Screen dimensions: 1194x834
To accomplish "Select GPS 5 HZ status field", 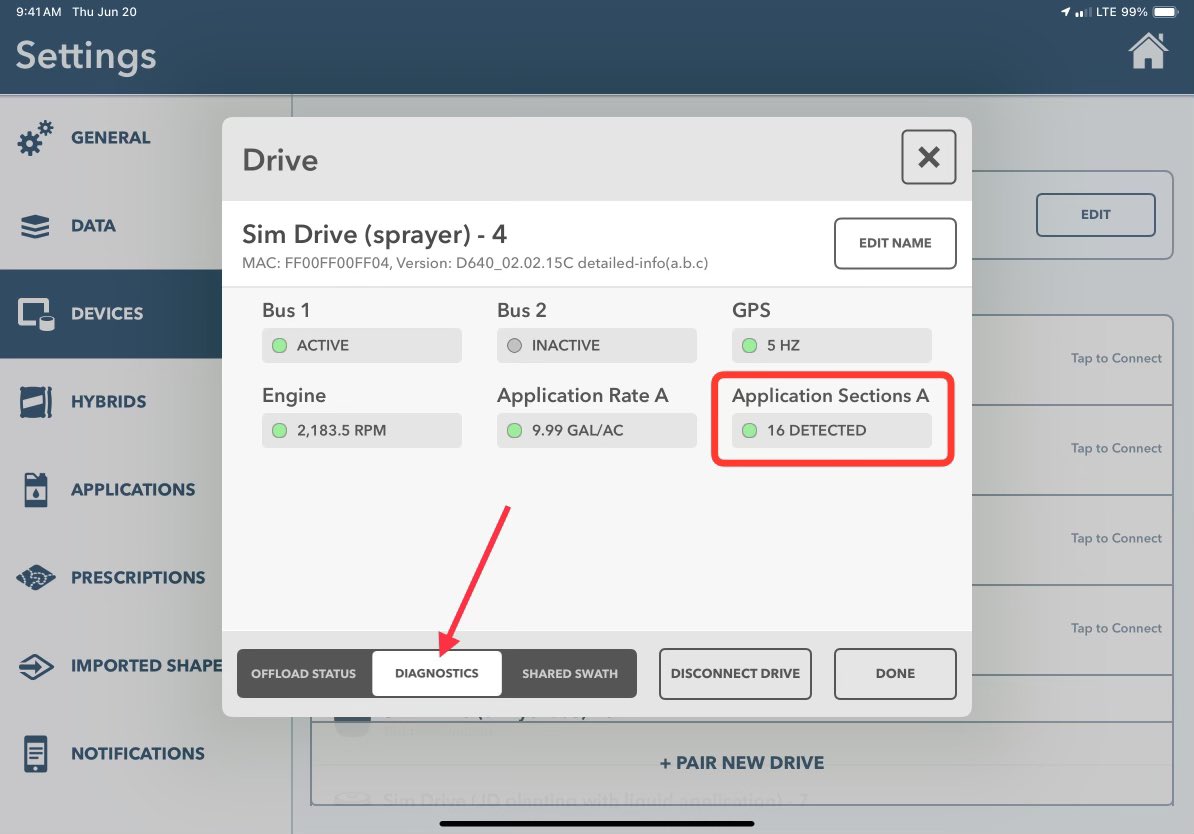I will pos(832,346).
